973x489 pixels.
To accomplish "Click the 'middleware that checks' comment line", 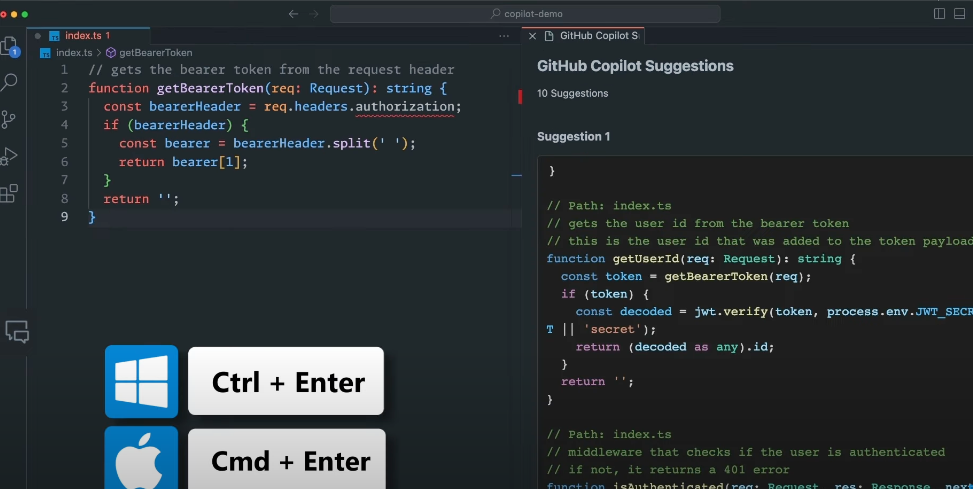I will (746, 452).
